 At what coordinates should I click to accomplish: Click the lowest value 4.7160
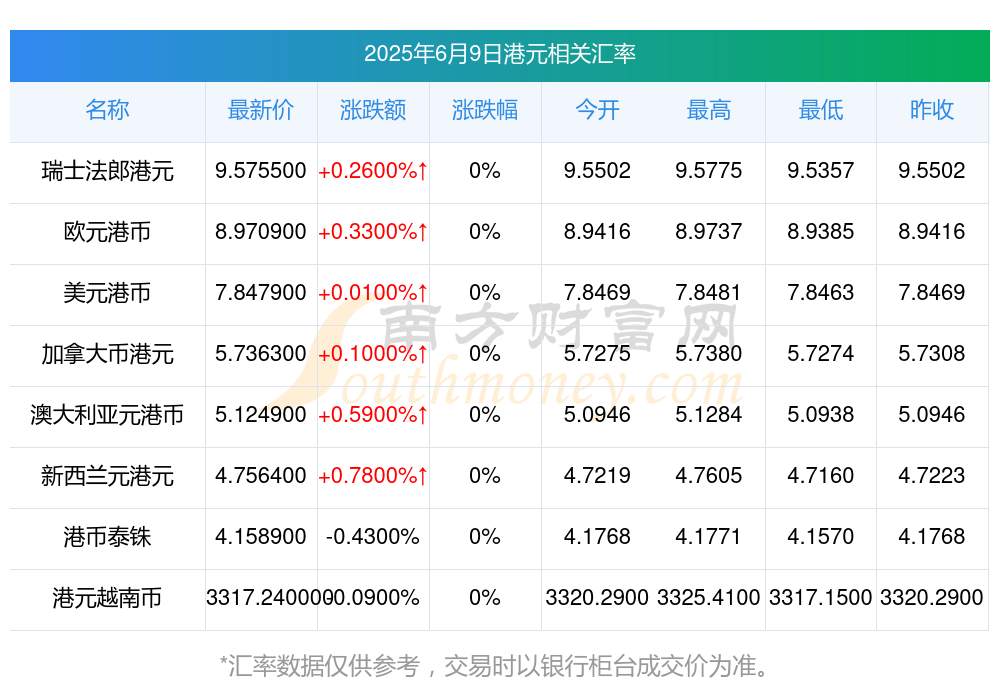[x=821, y=476]
